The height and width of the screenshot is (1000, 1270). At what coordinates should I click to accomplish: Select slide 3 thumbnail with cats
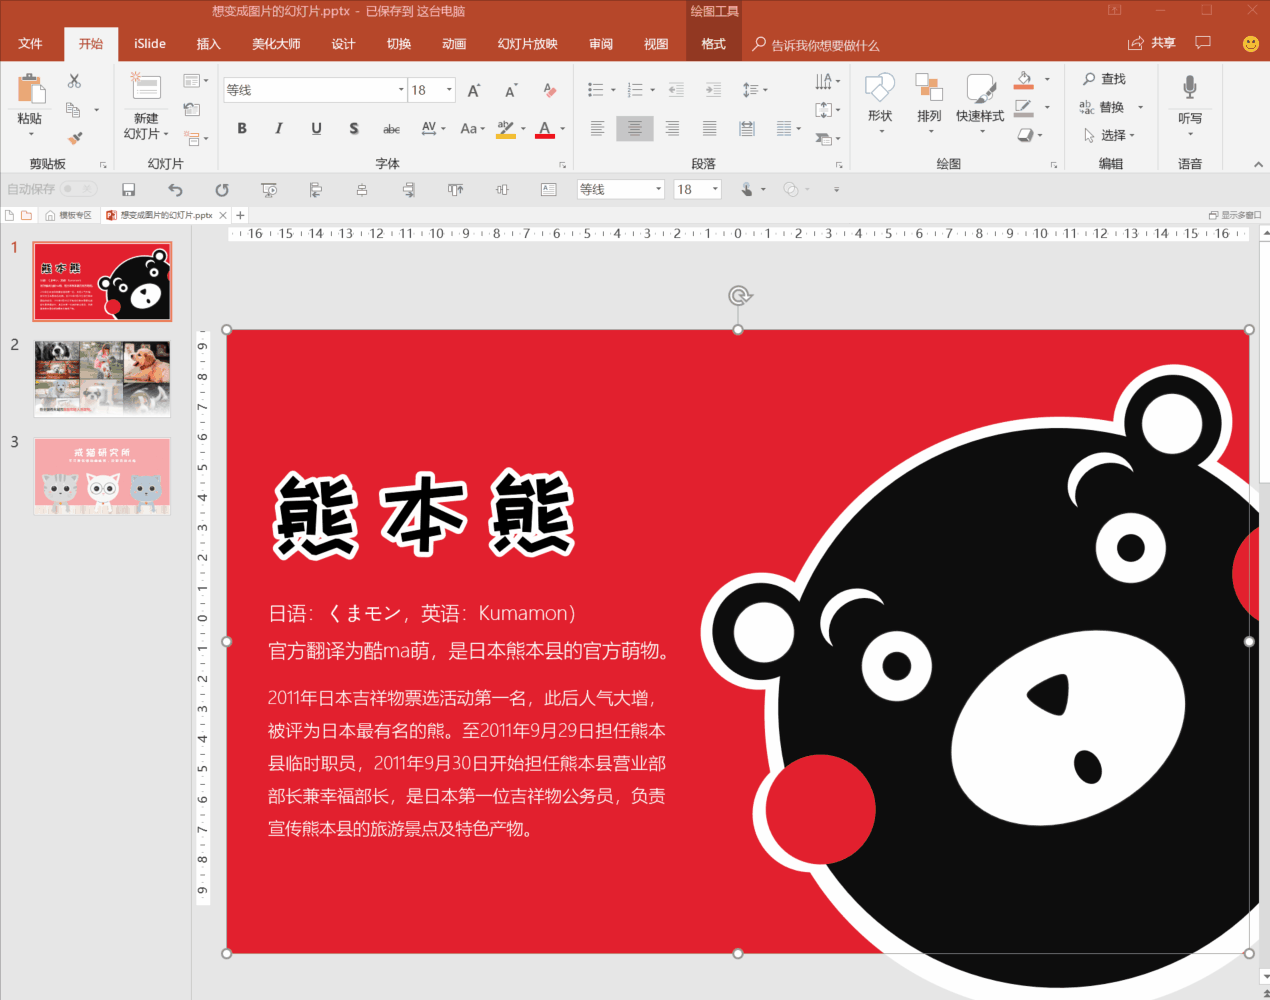coord(102,476)
